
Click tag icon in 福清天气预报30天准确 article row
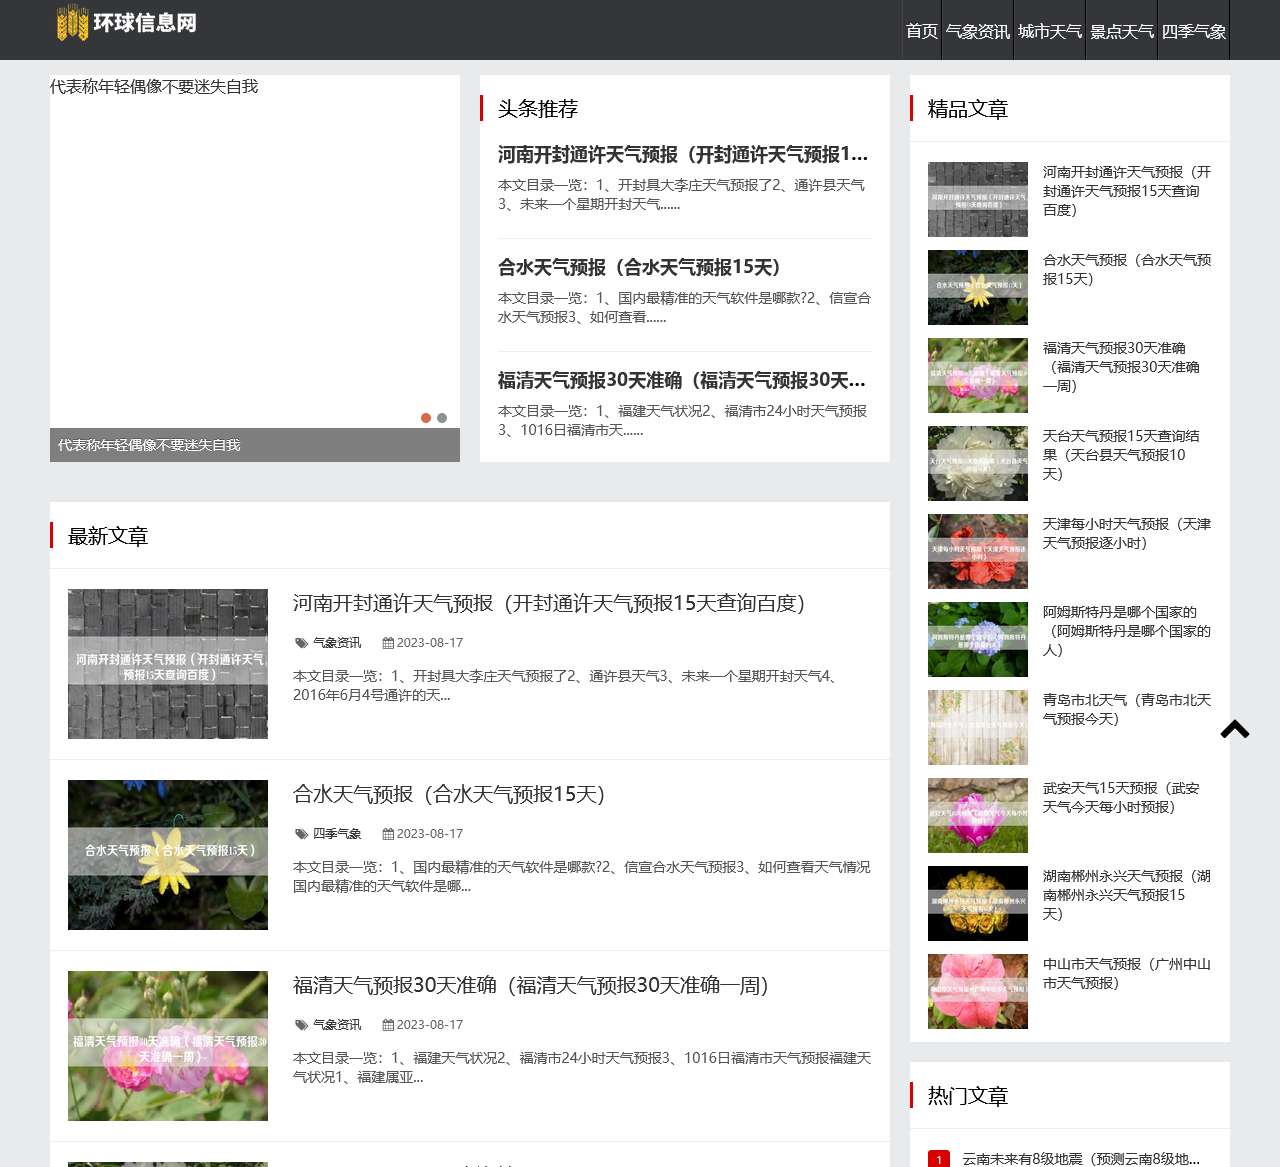click(302, 1025)
